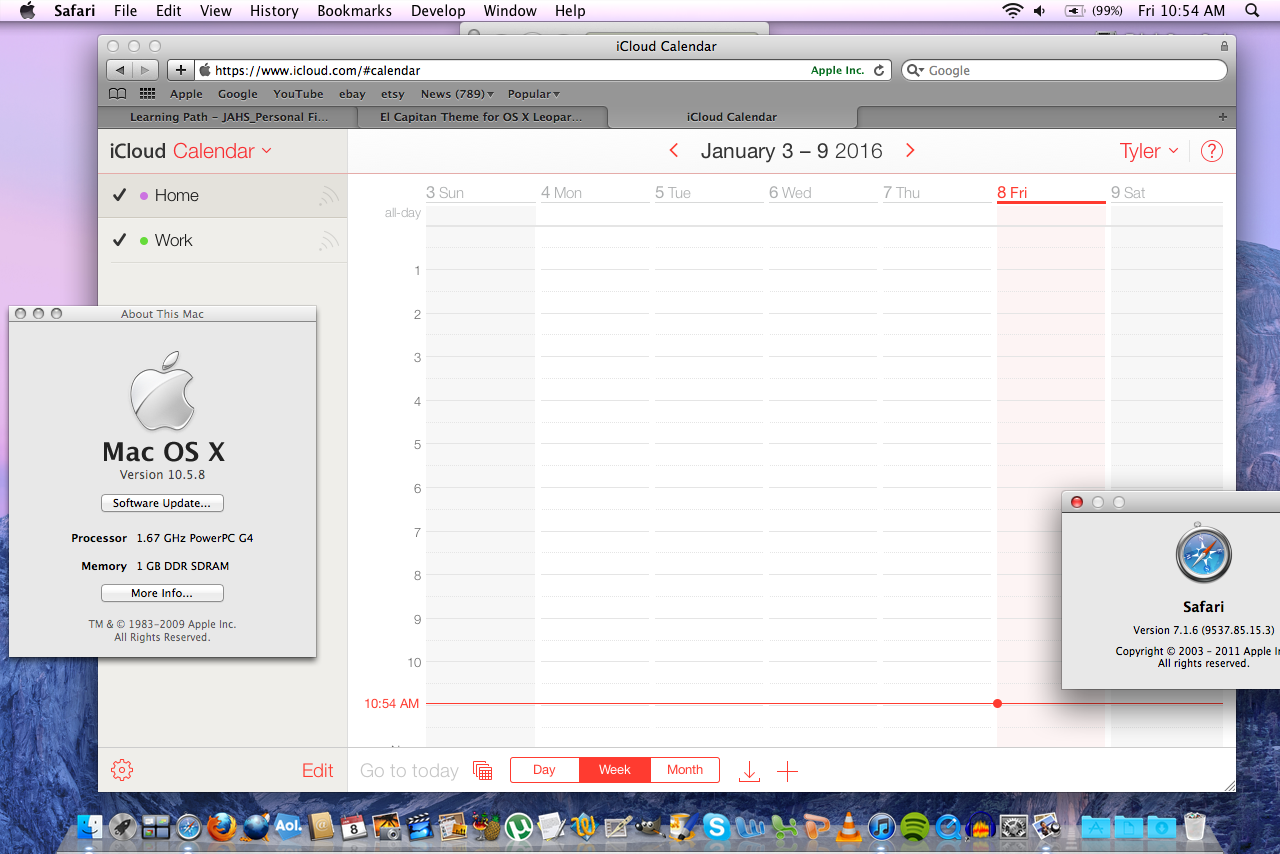Add a new event with plus icon
The width and height of the screenshot is (1280, 854).
click(788, 771)
